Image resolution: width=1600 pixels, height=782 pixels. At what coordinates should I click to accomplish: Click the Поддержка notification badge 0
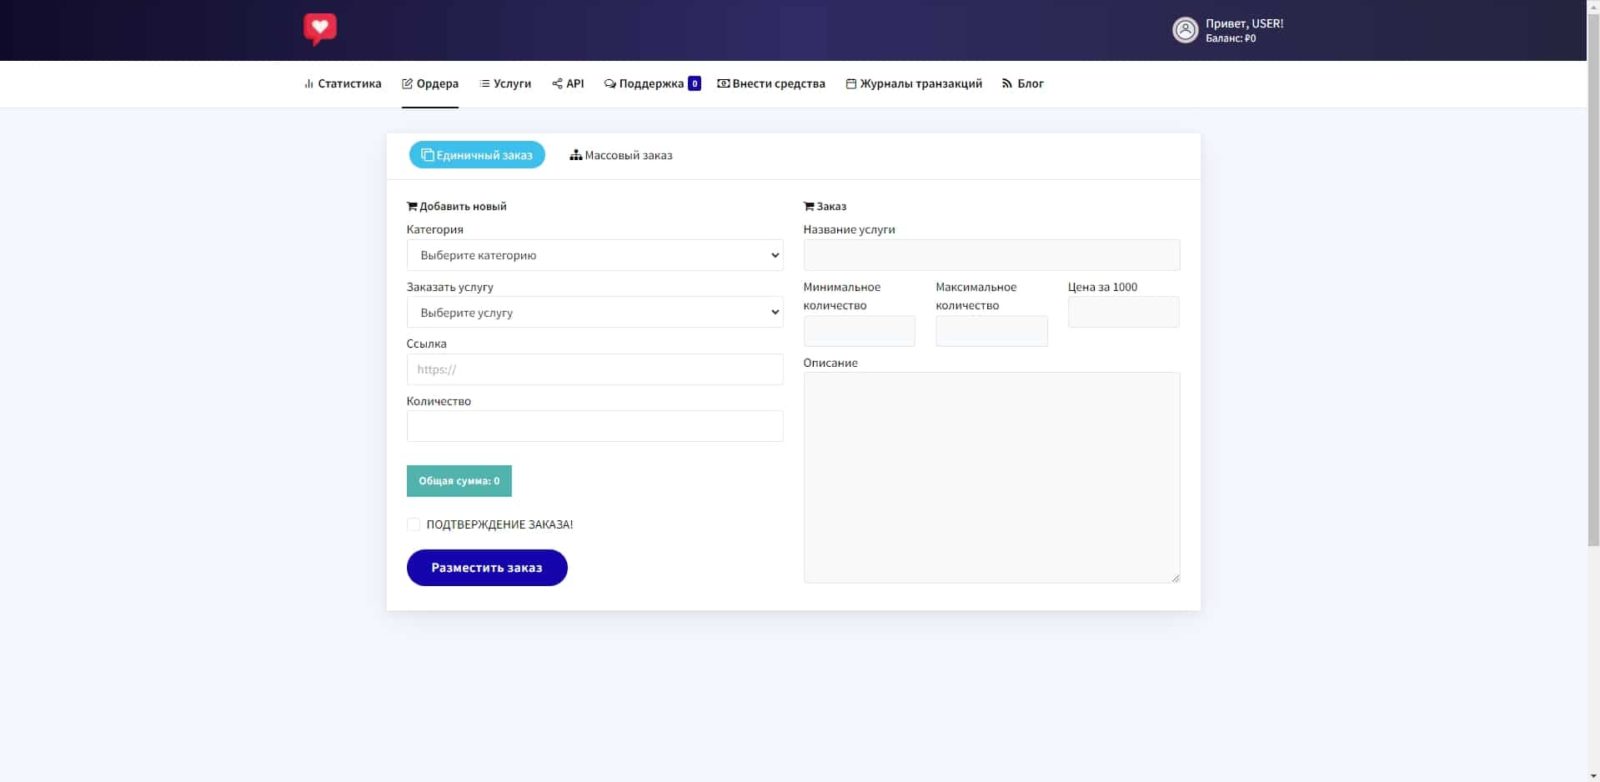point(694,84)
